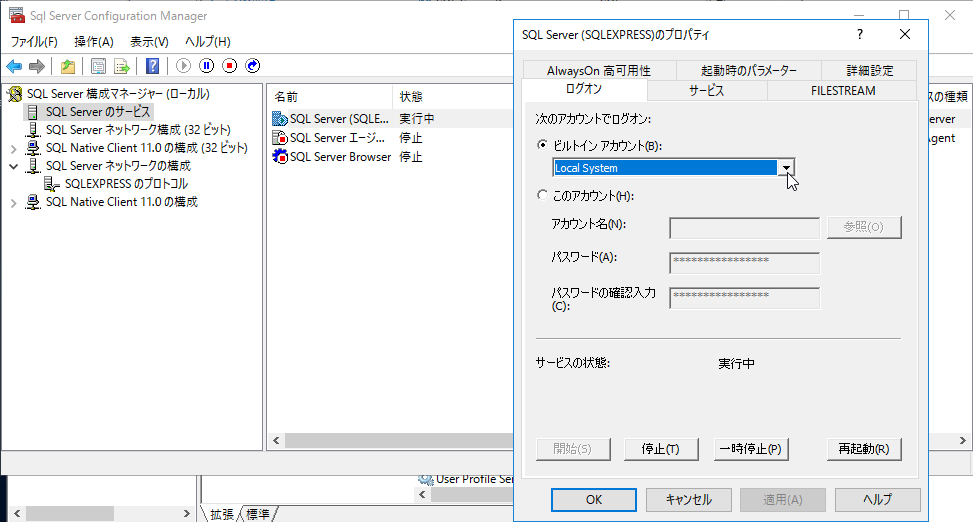
Task: Pause service using the toolbar pause icon
Action: click(x=207, y=66)
